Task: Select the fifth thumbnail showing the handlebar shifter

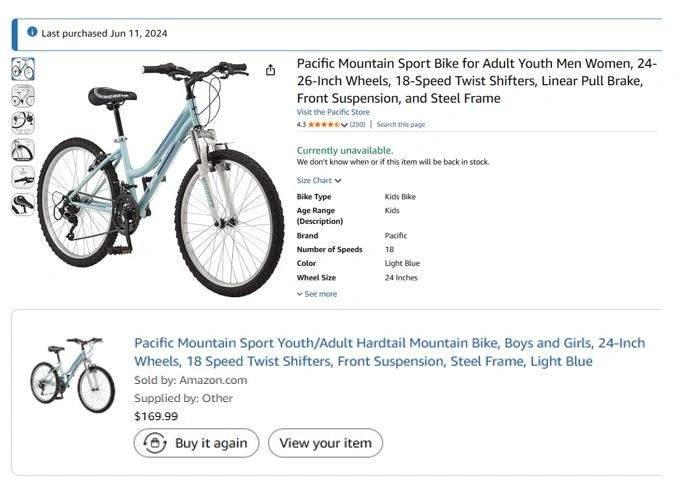Action: tap(23, 177)
